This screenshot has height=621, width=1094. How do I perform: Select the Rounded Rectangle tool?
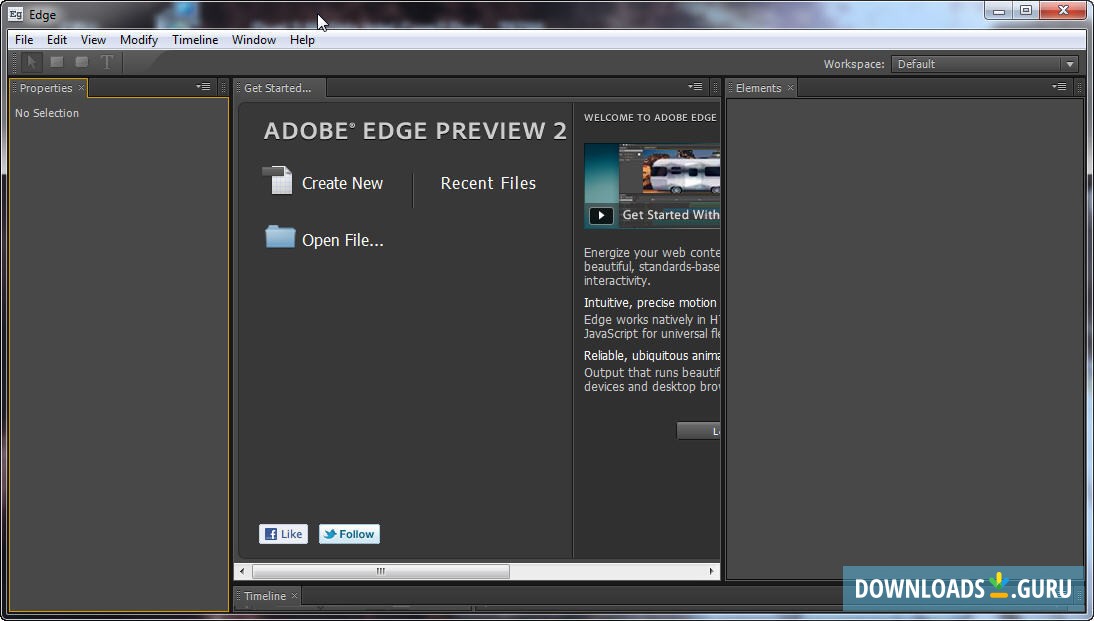82,62
